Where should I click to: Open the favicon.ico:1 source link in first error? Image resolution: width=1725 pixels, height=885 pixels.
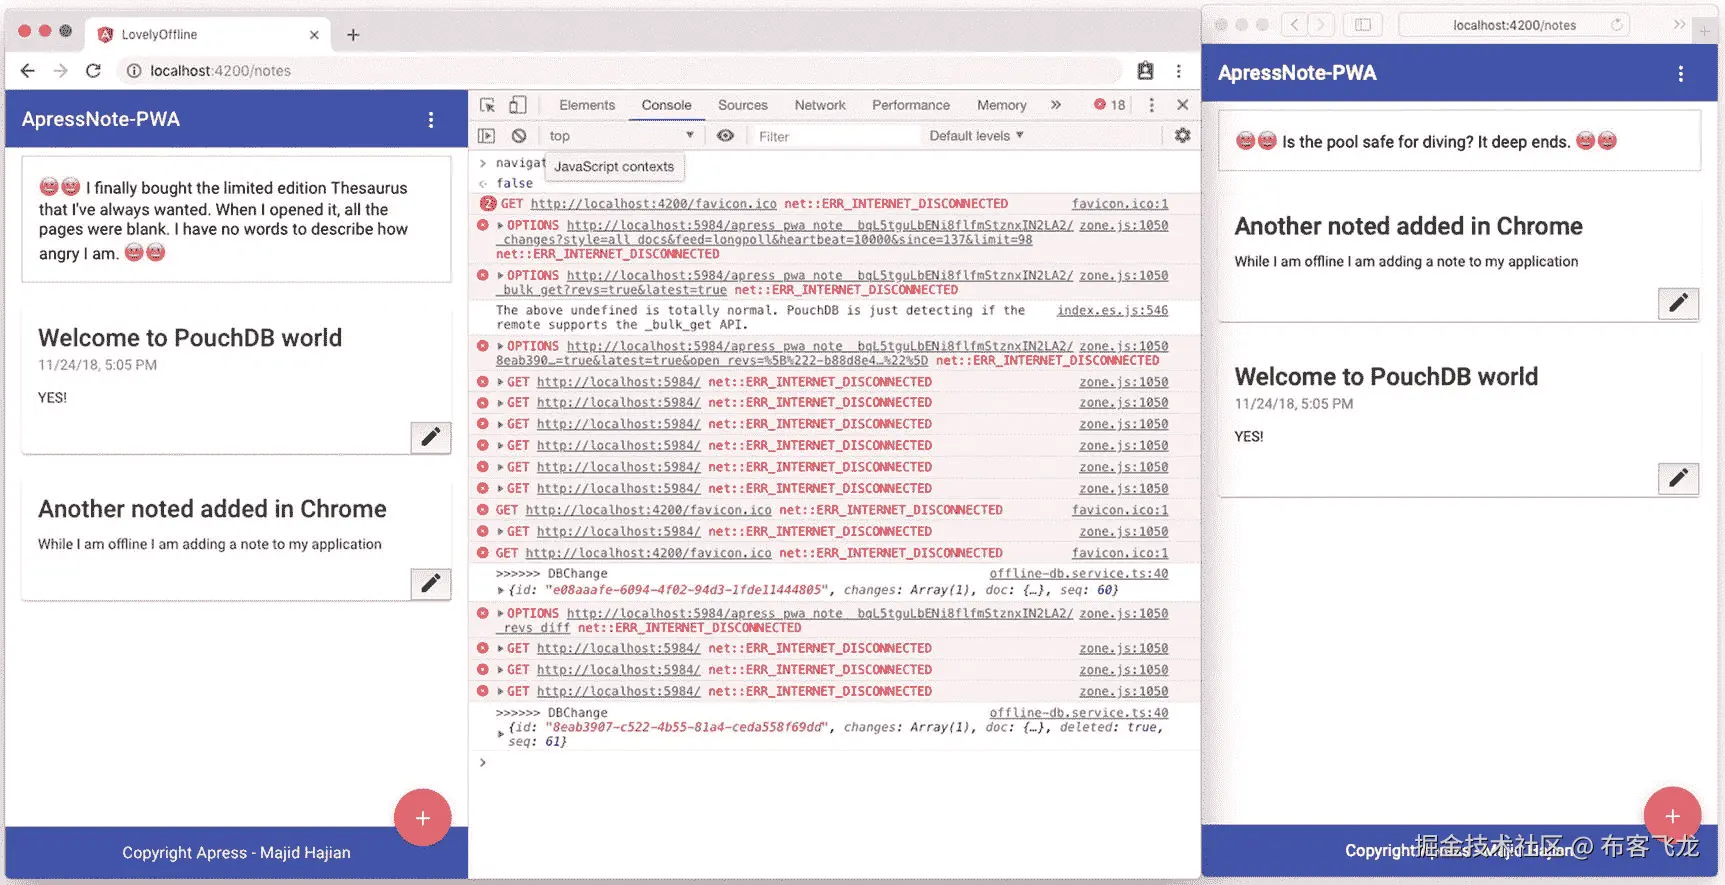[x=1120, y=204]
